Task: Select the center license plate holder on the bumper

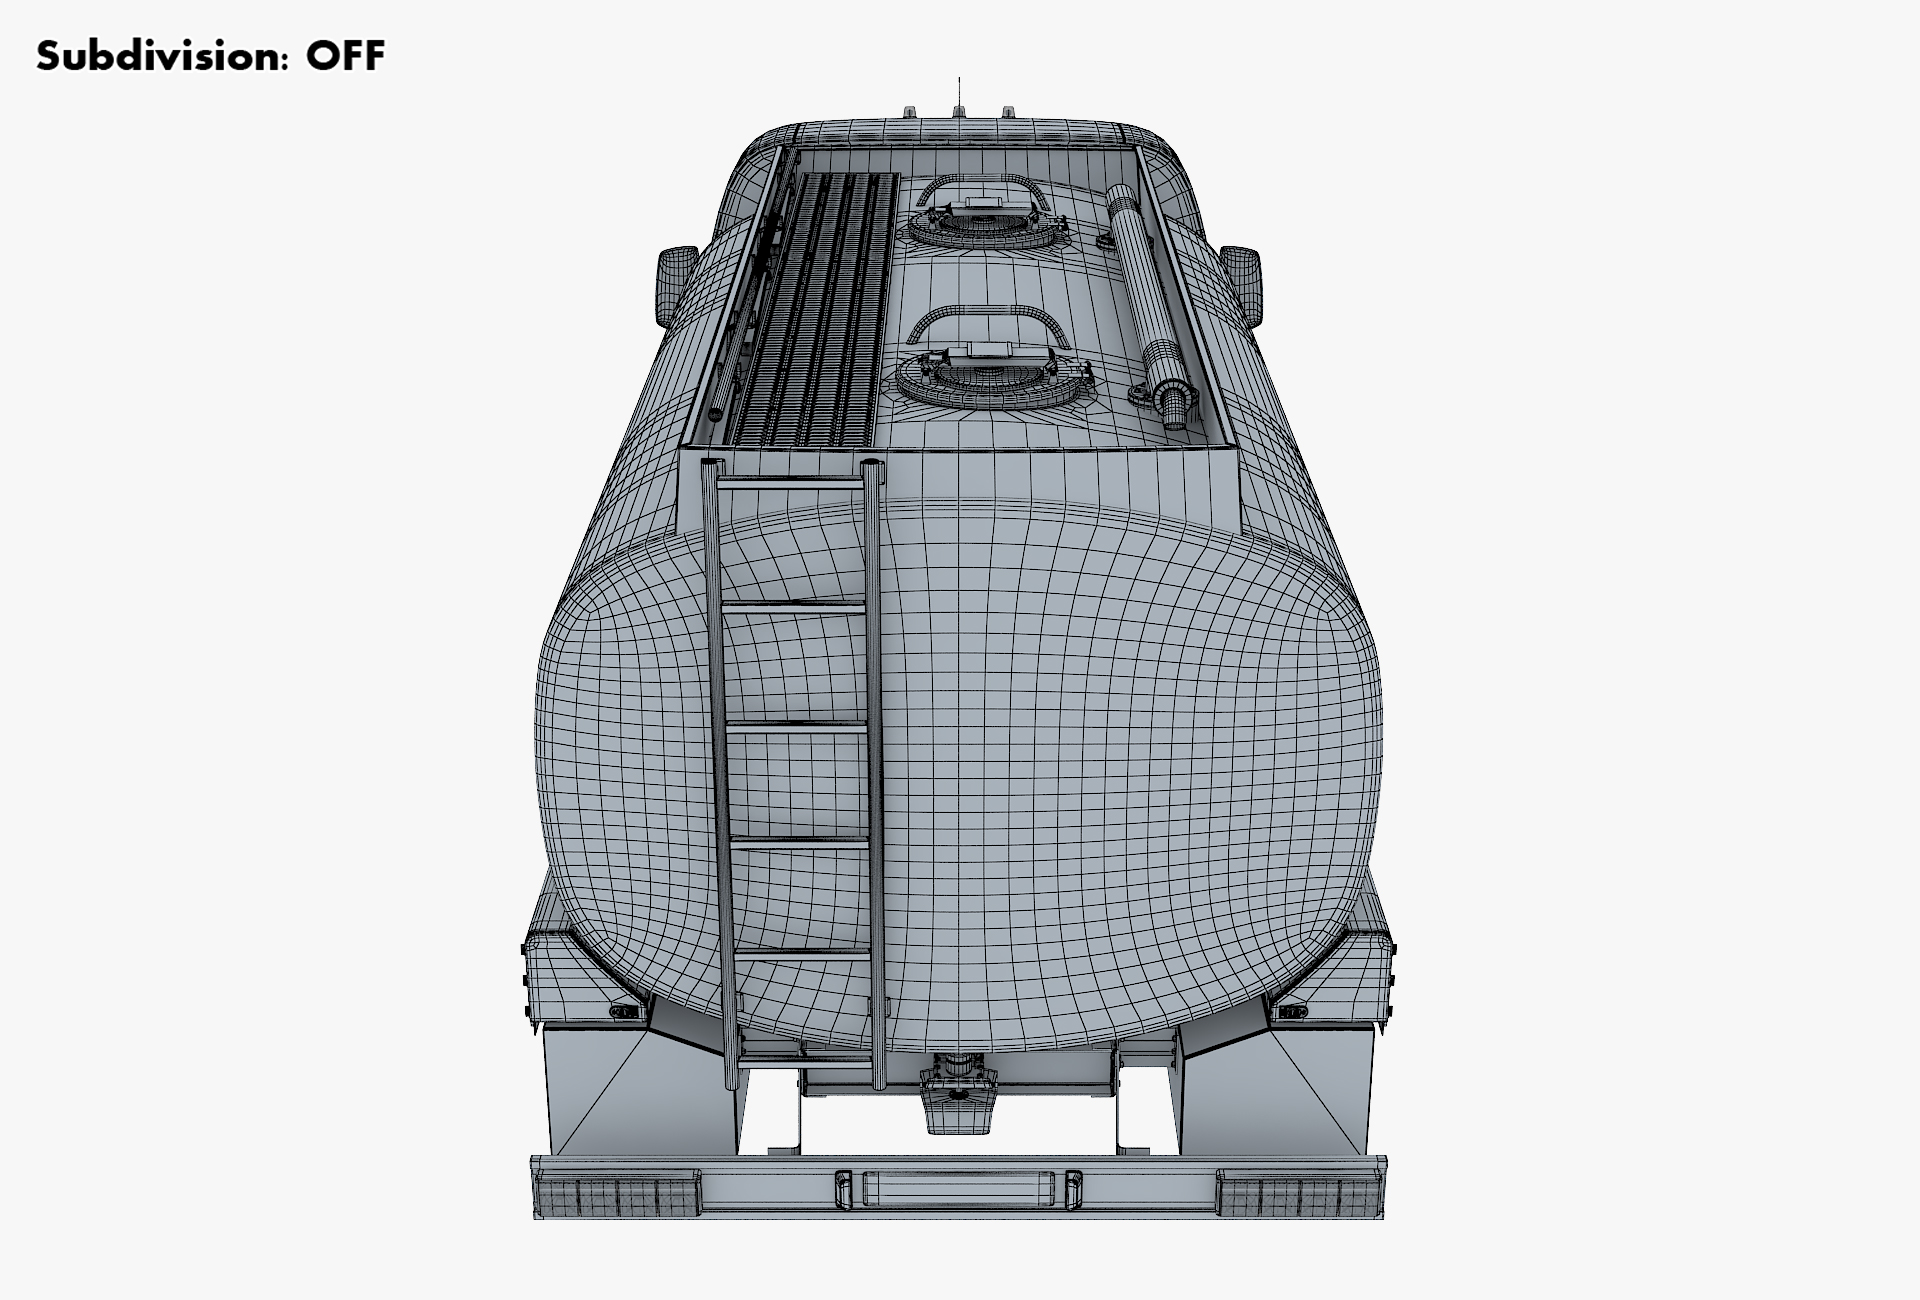Action: (x=958, y=1188)
